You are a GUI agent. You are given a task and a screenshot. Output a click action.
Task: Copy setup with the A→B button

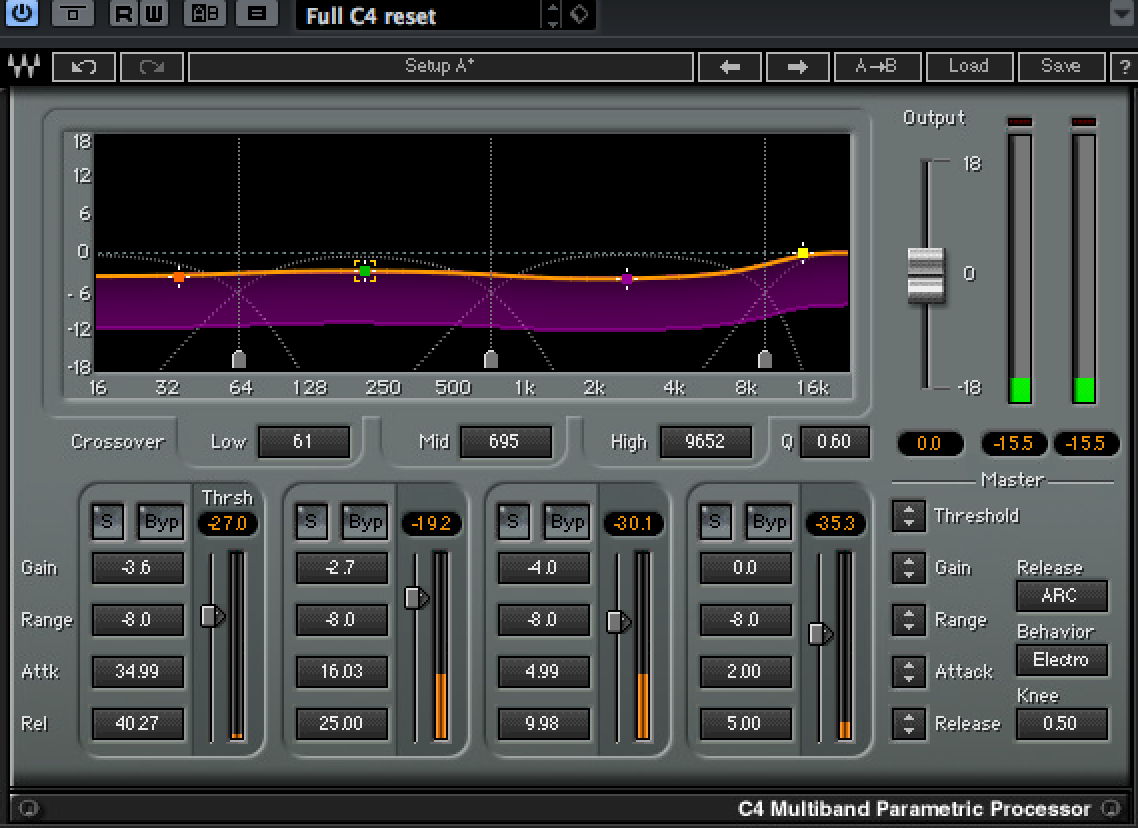877,67
